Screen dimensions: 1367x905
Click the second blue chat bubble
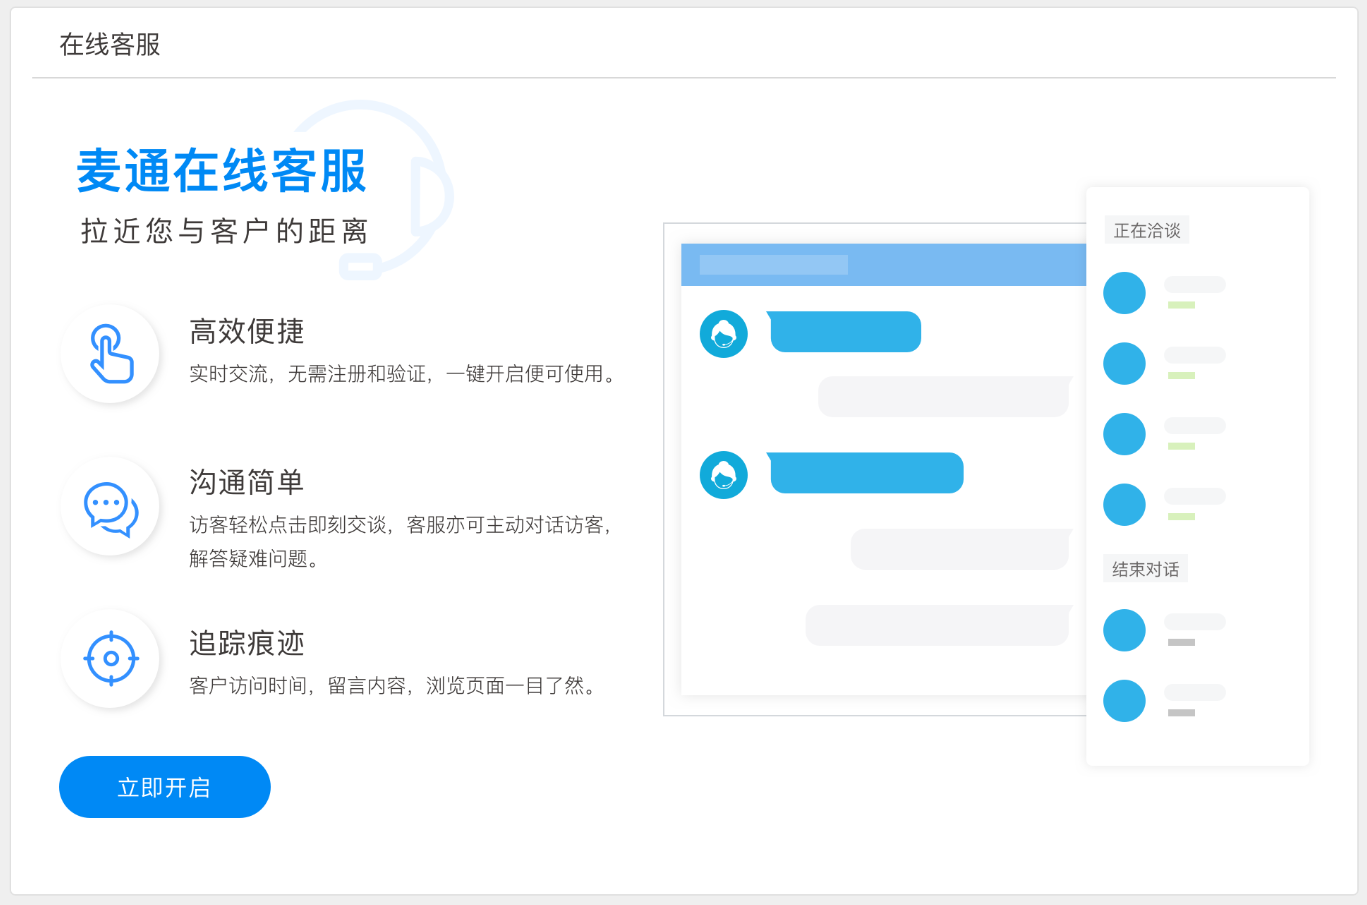pyautogui.click(x=867, y=473)
